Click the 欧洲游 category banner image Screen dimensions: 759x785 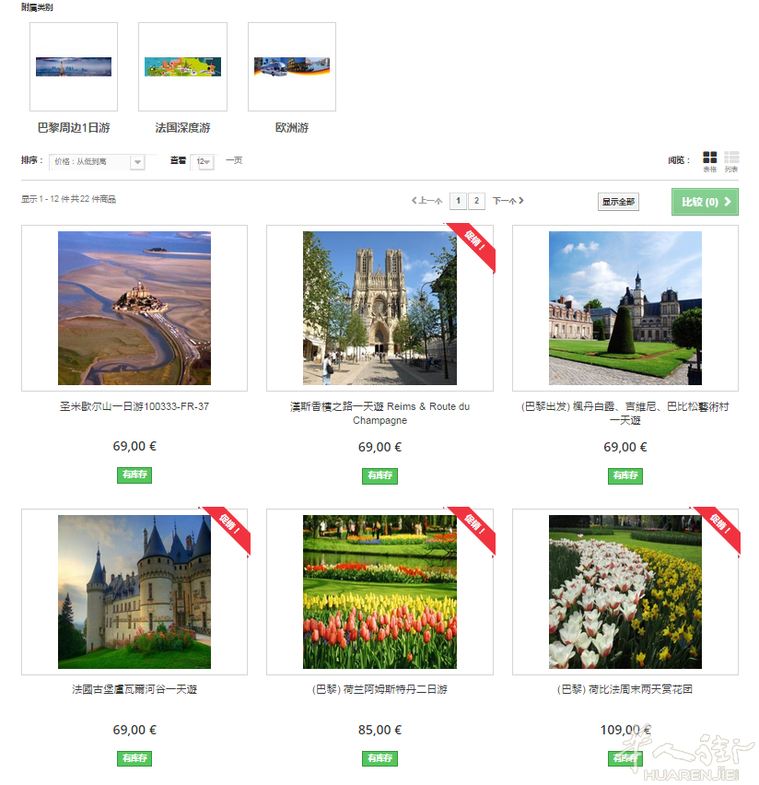(291, 67)
